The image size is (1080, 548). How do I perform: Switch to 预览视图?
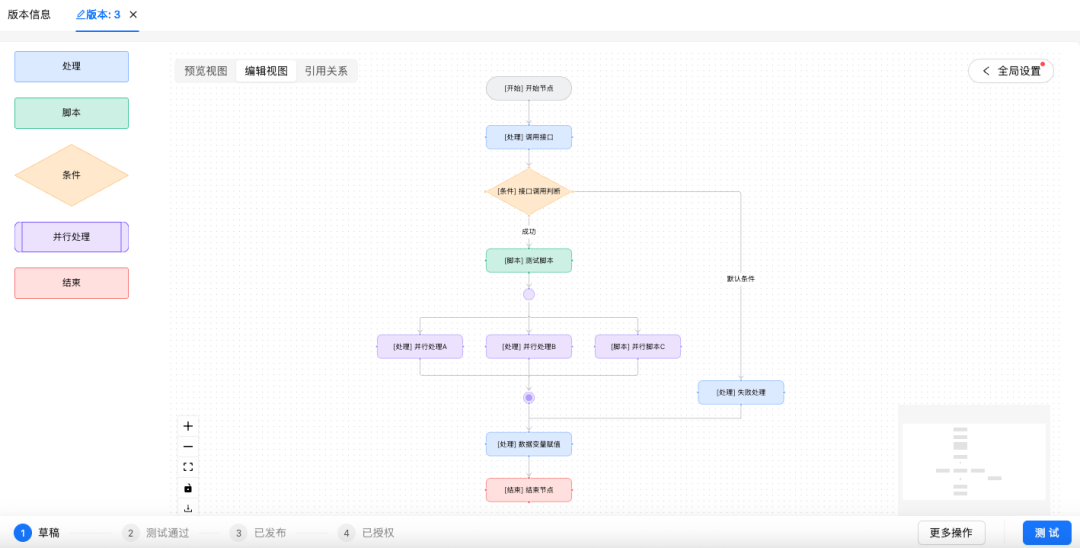206,71
